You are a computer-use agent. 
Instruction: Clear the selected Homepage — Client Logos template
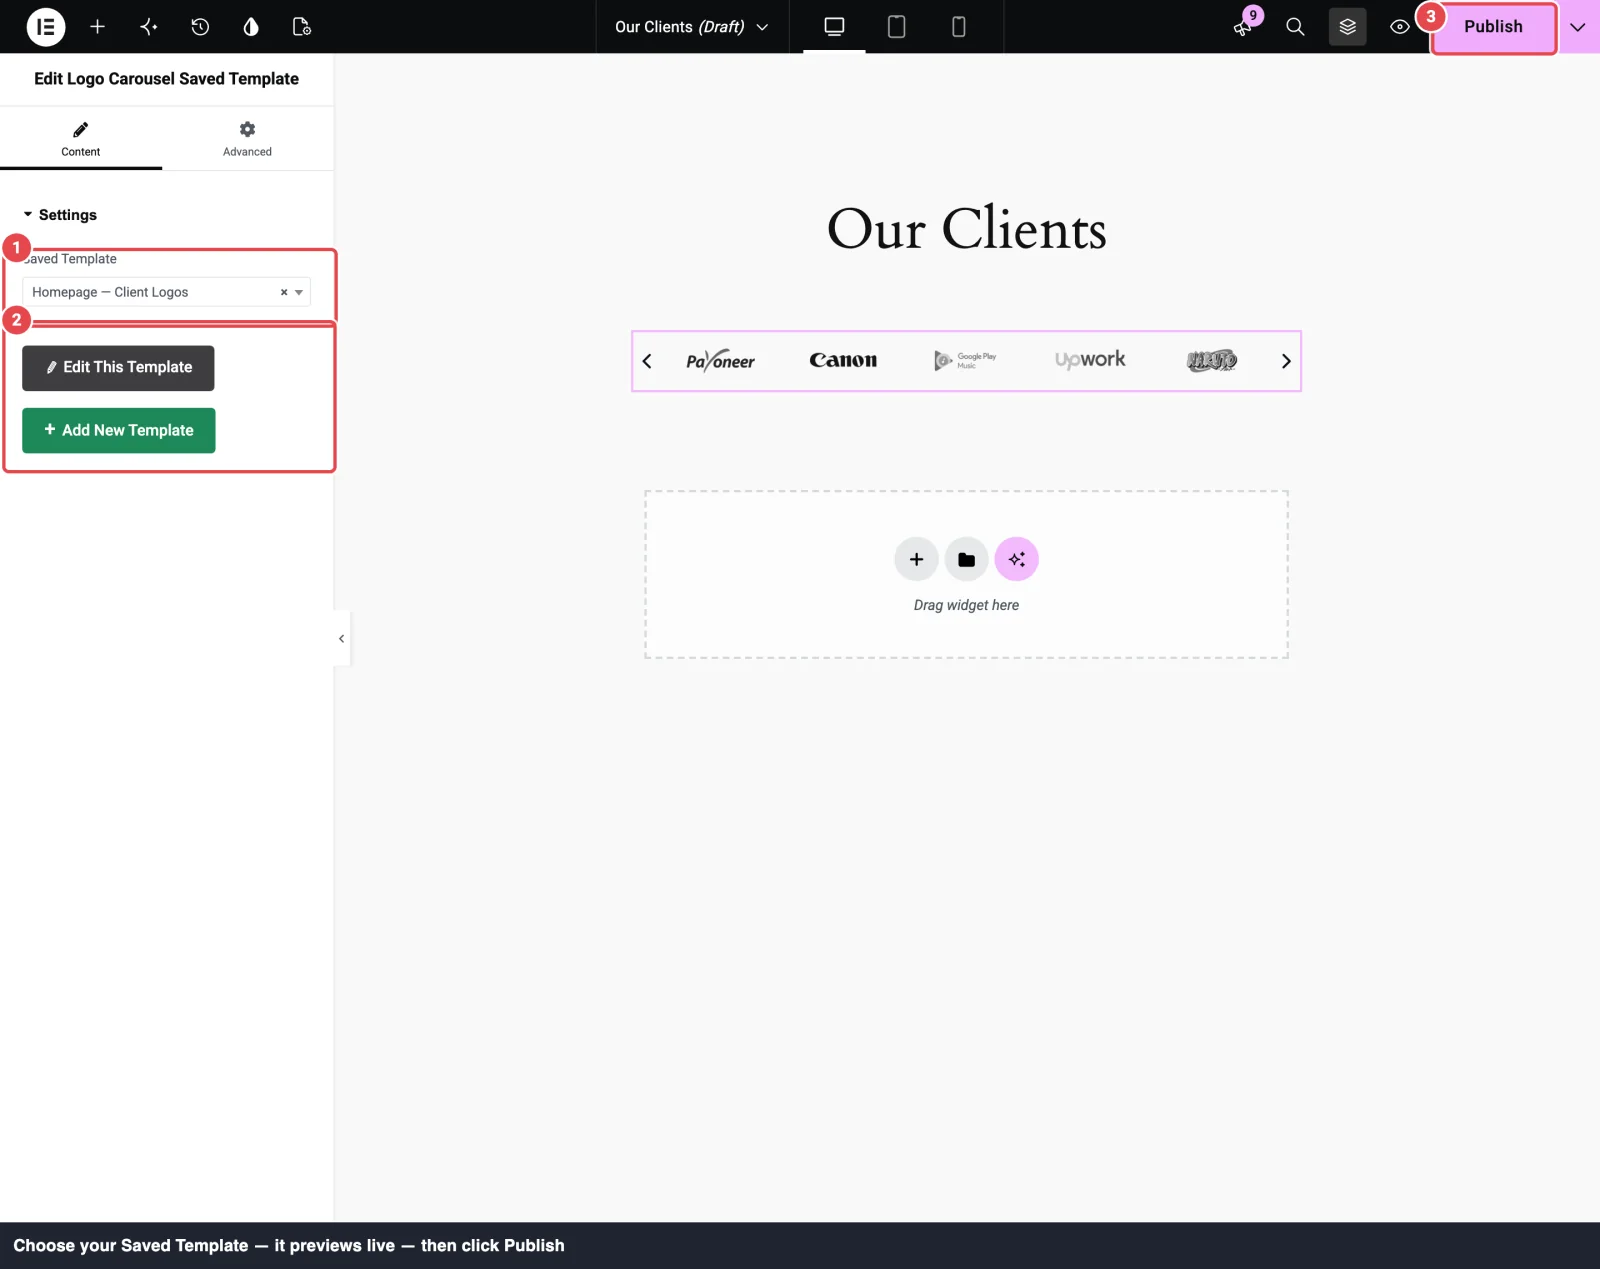click(x=284, y=292)
